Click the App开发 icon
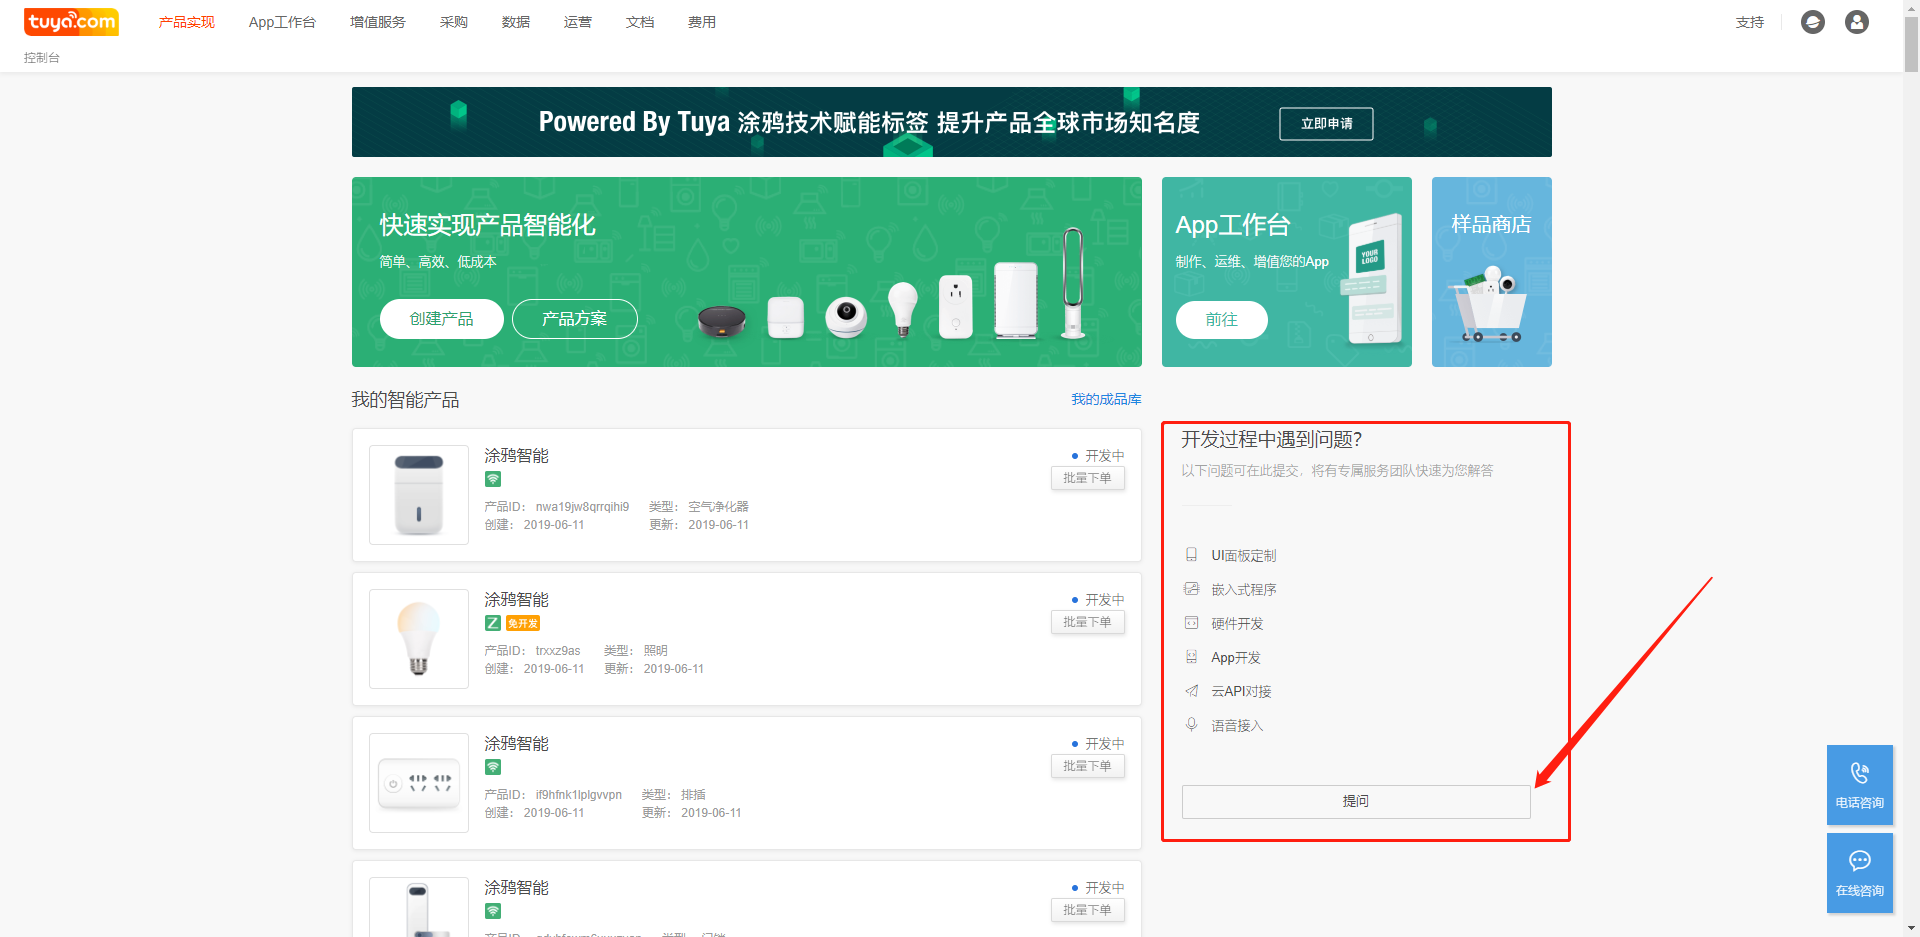The height and width of the screenshot is (937, 1920). click(x=1191, y=657)
